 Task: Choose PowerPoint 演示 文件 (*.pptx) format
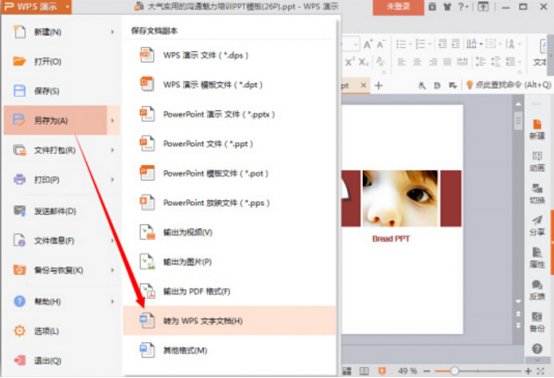click(229, 114)
